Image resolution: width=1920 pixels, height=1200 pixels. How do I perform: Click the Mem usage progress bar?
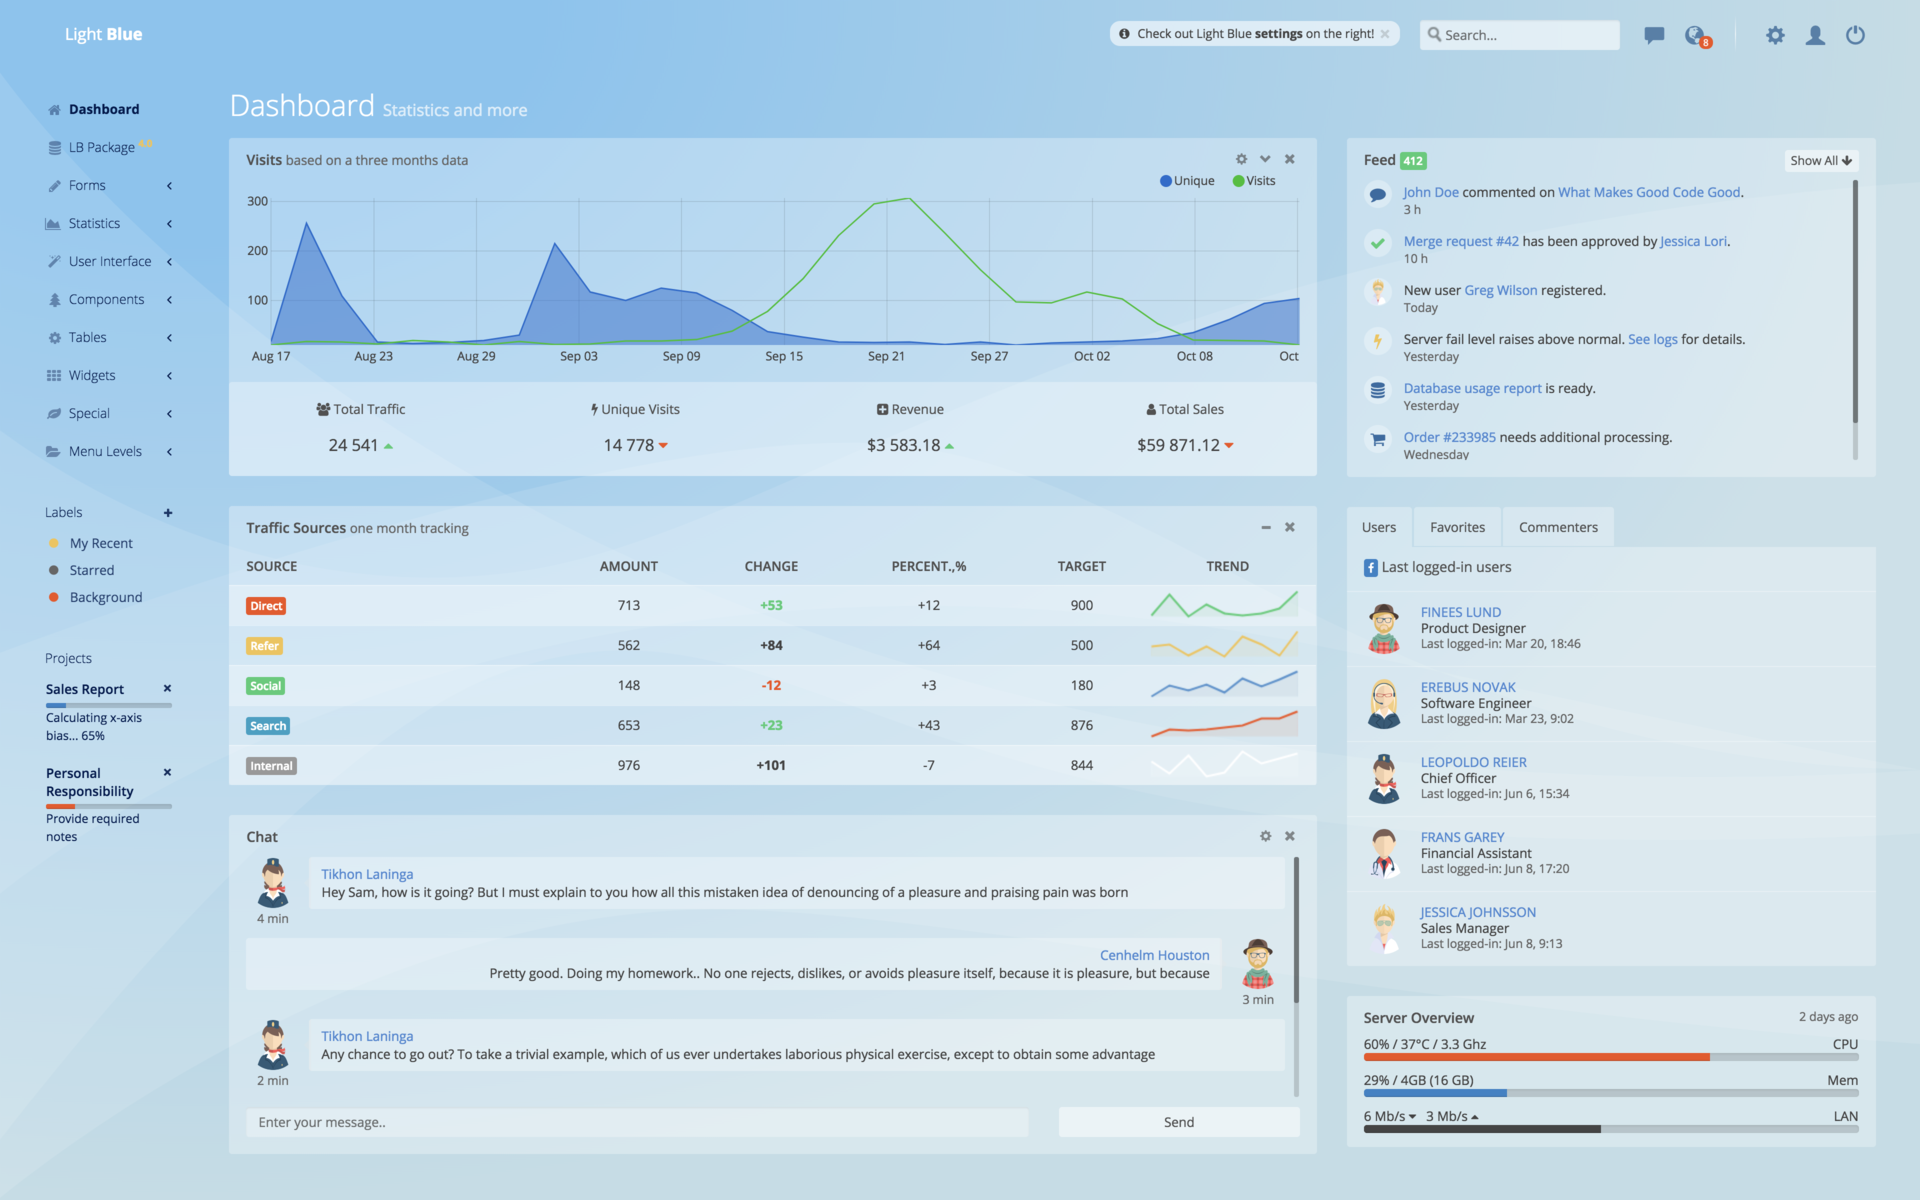pos(1611,1093)
